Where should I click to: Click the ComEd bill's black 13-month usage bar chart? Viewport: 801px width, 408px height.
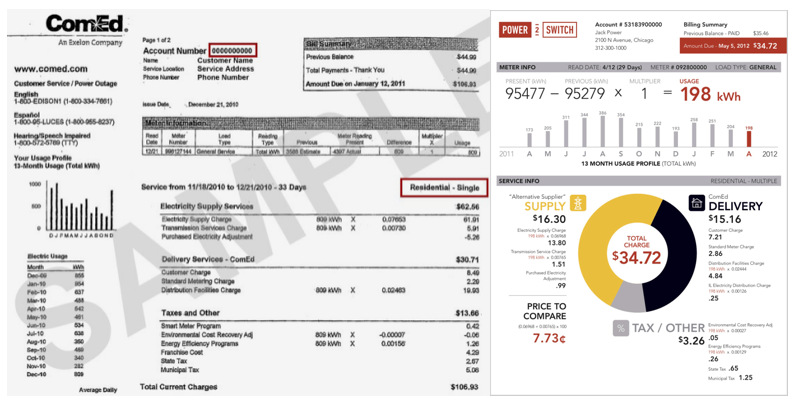(80, 207)
